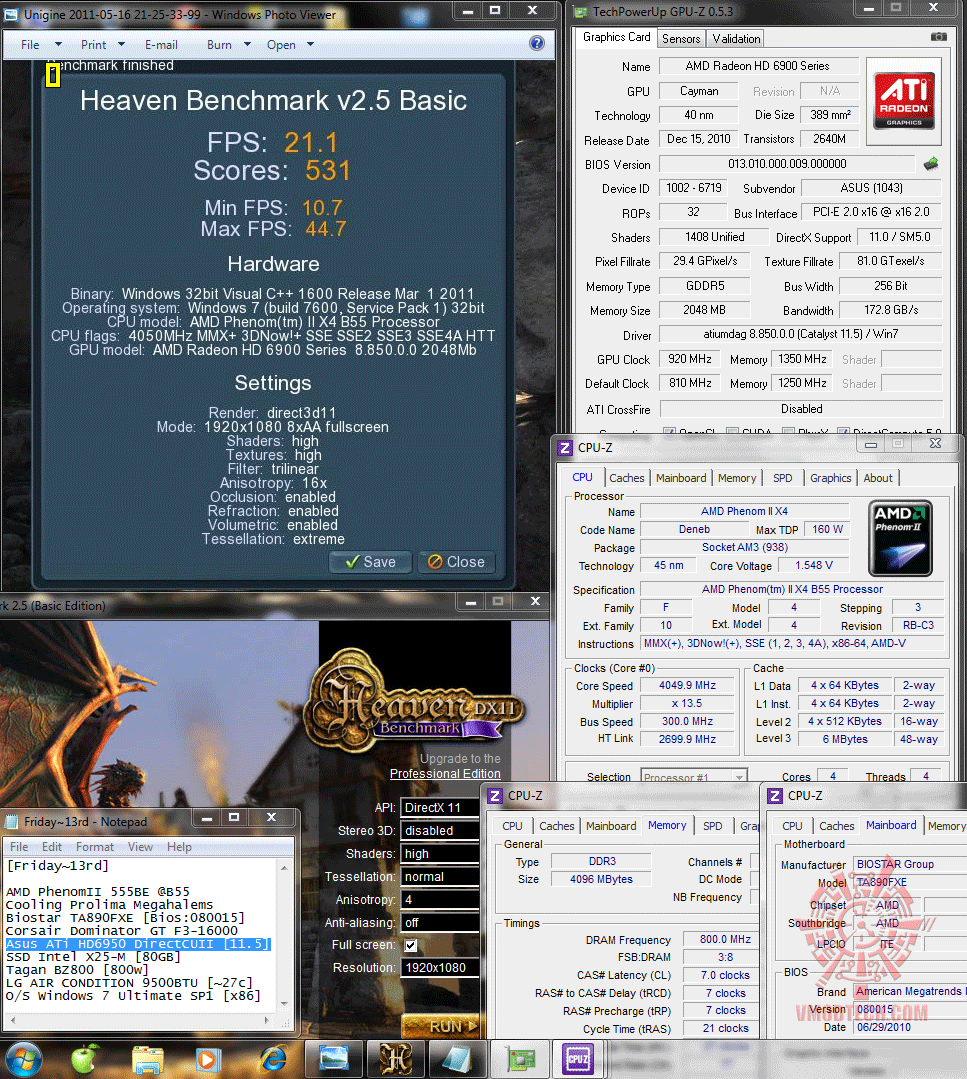This screenshot has width=967, height=1079.
Task: Launch Windows Media Player from the taskbar
Action: [x=208, y=1059]
